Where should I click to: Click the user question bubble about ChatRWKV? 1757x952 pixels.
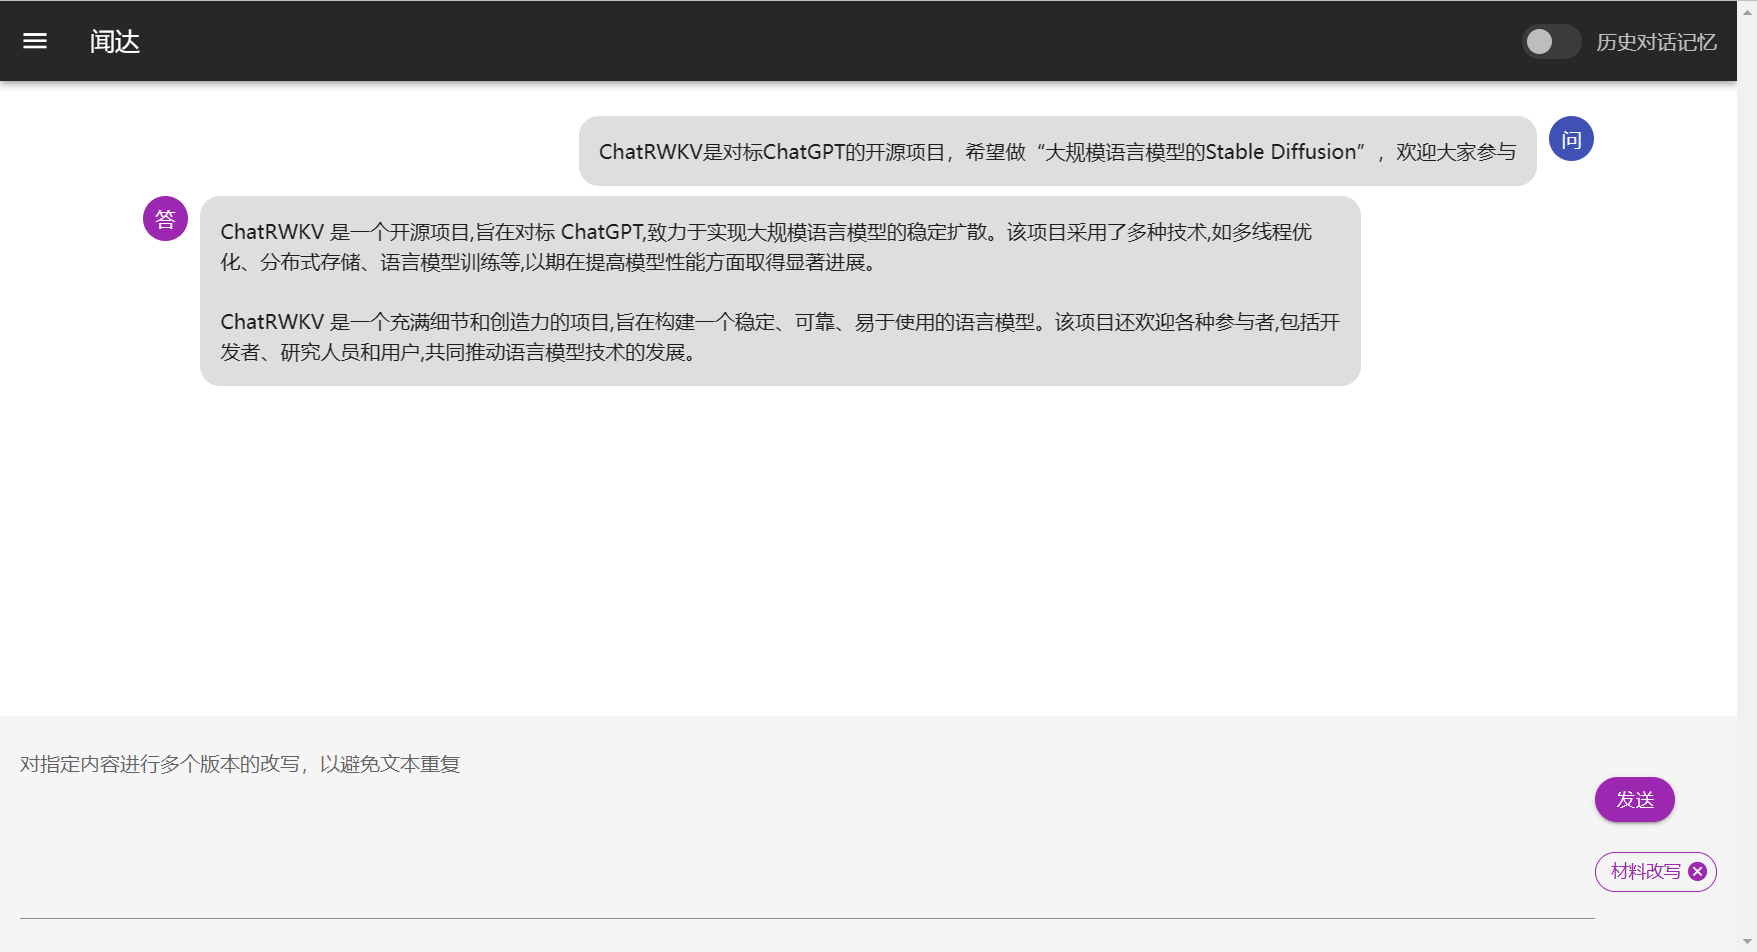[x=1057, y=151]
